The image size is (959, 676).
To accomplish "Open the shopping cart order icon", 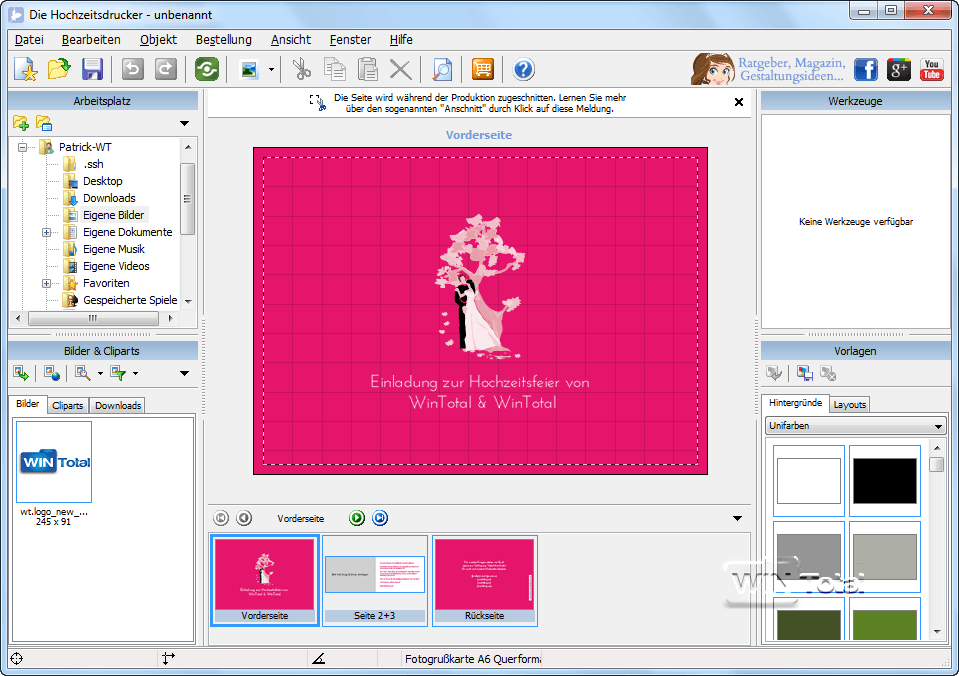I will [x=483, y=69].
